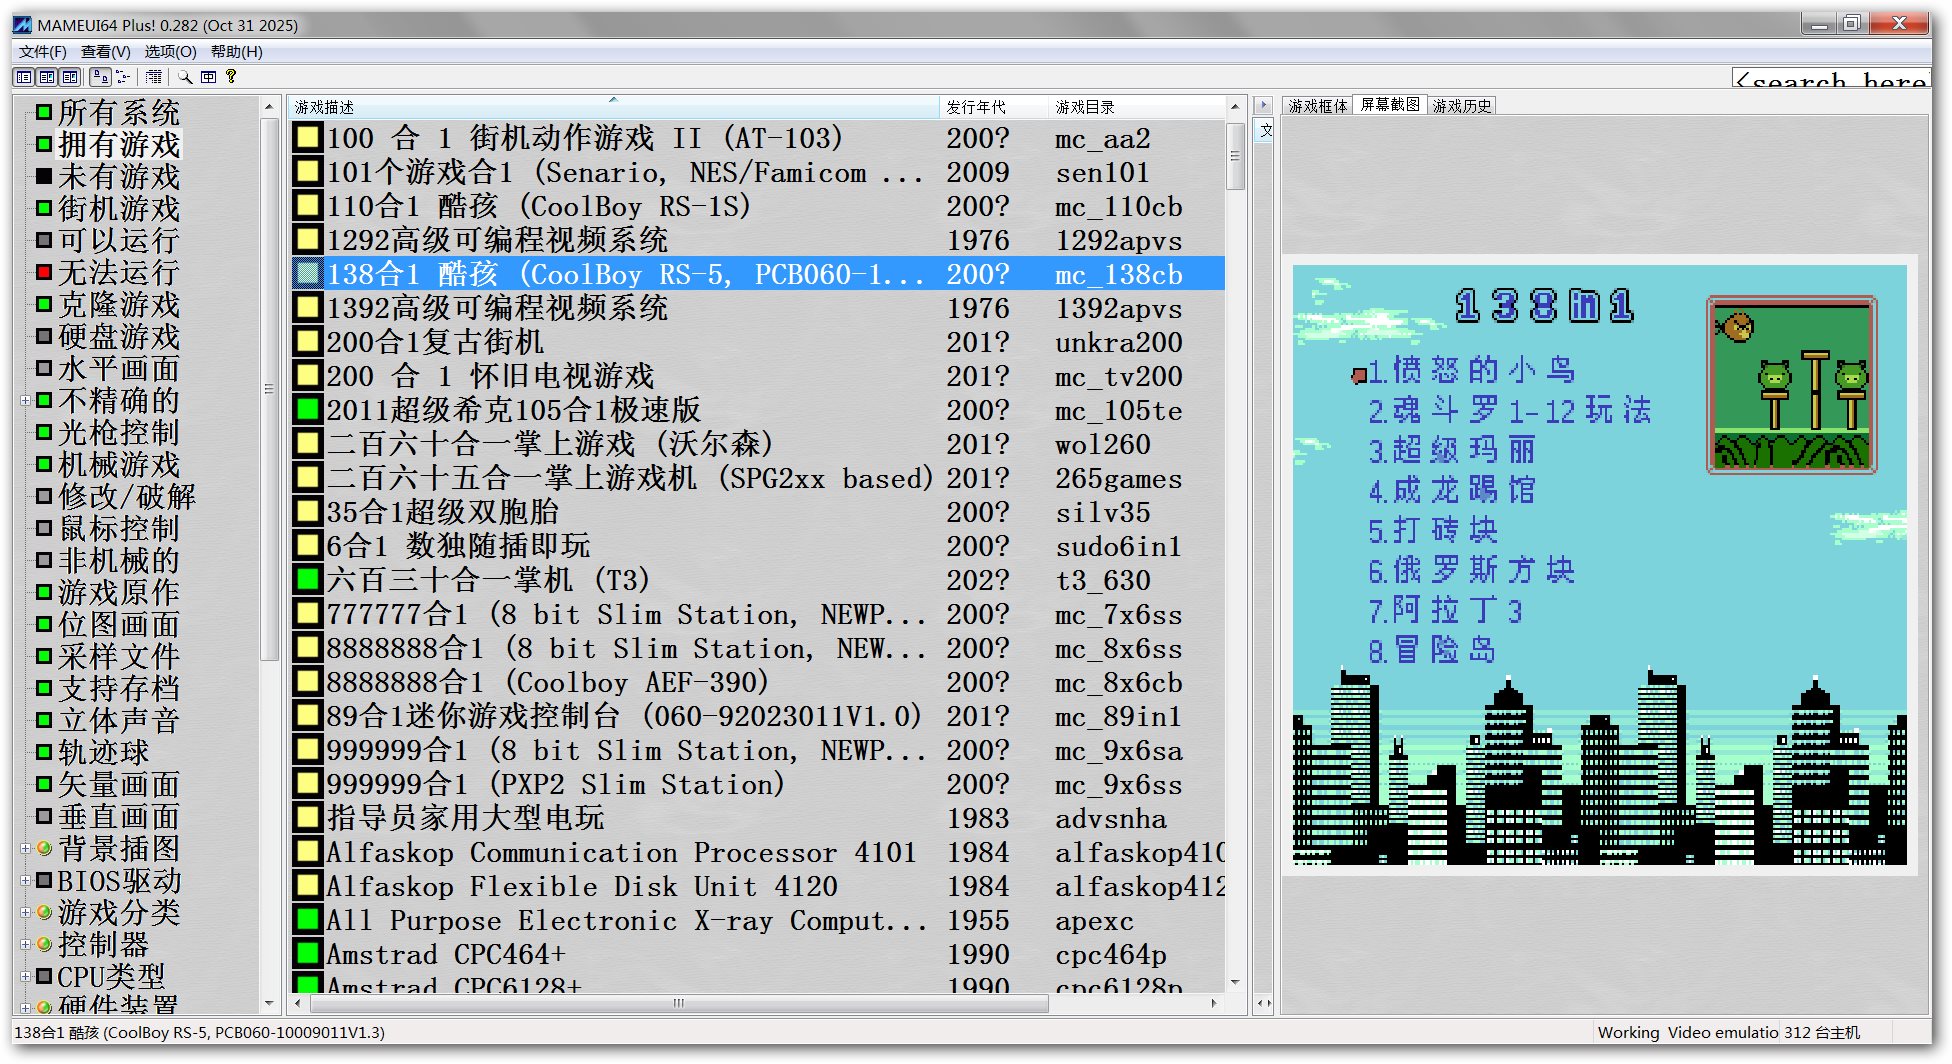
Task: Click the 中 language toolbar icon
Action: 208,77
